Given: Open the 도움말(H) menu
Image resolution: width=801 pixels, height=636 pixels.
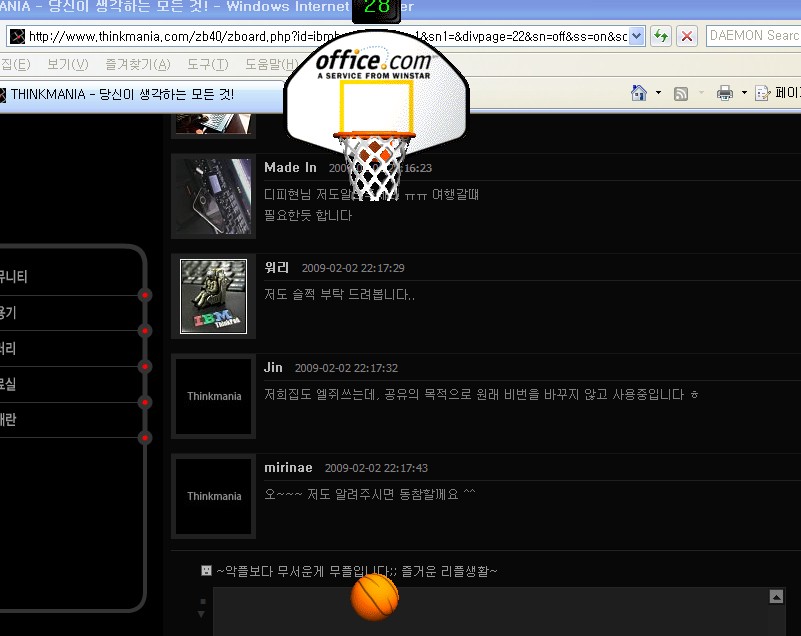Looking at the screenshot, I should [271, 64].
